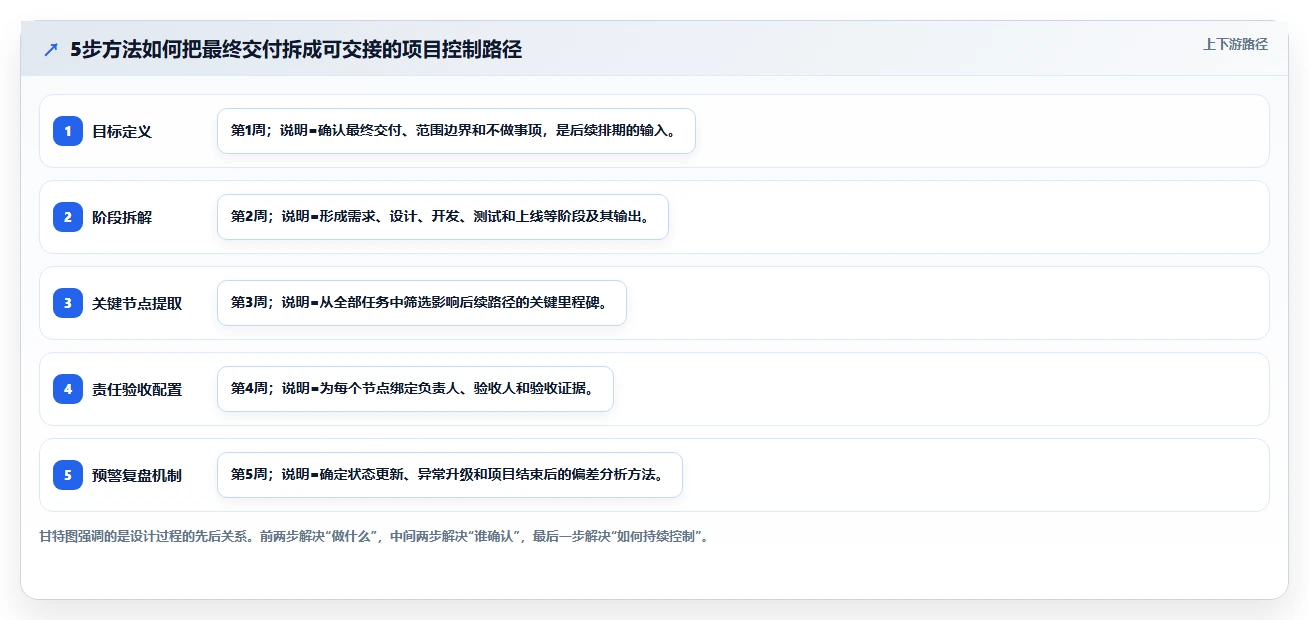This screenshot has height=620, width=1309.
Task: Select the 阶段拆解 step label
Action: 122,217
